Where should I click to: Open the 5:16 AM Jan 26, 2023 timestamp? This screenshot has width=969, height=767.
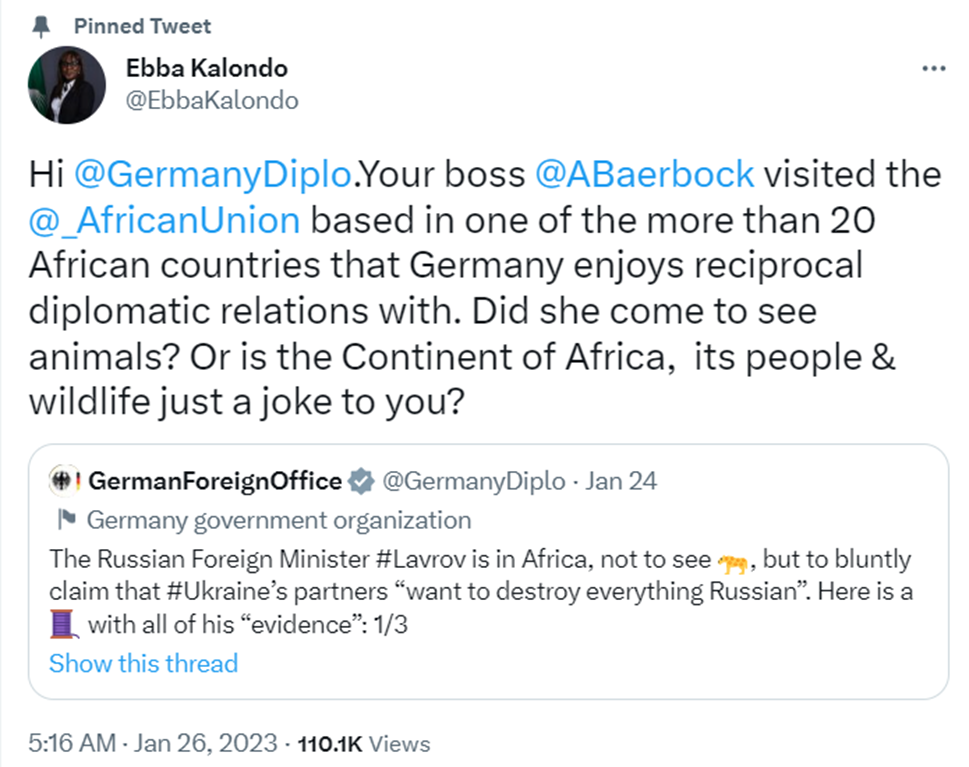[x=151, y=744]
